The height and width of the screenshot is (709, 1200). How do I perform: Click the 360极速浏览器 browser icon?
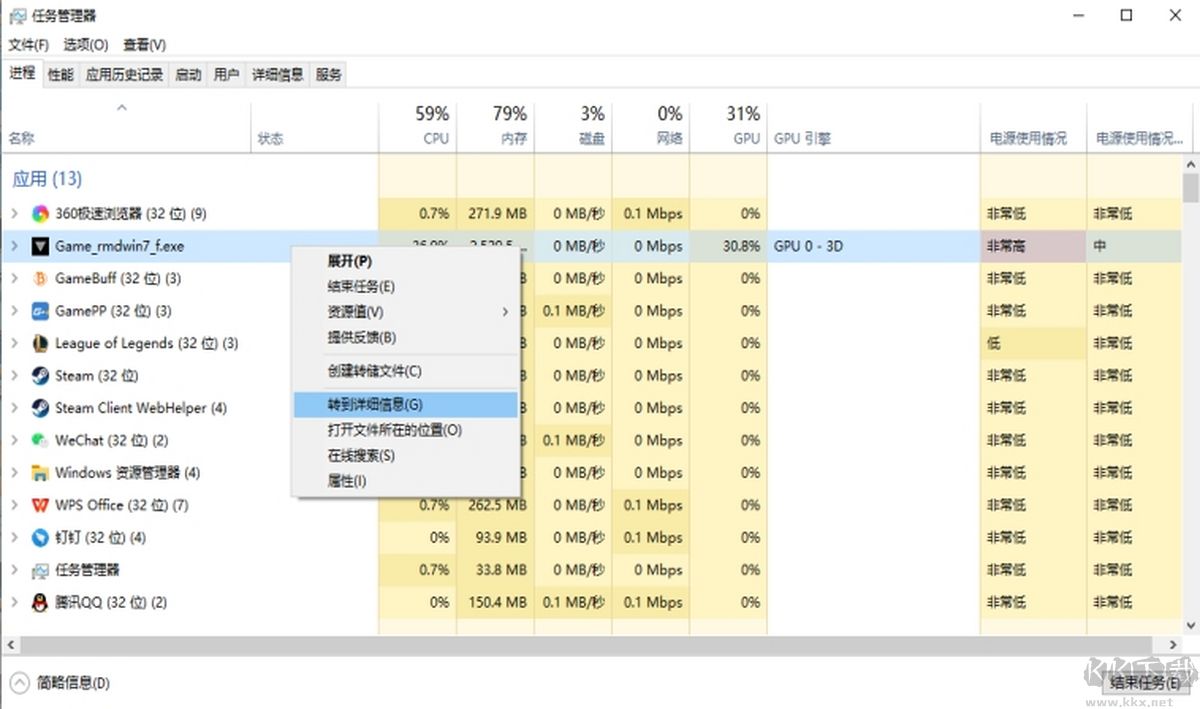(x=39, y=213)
